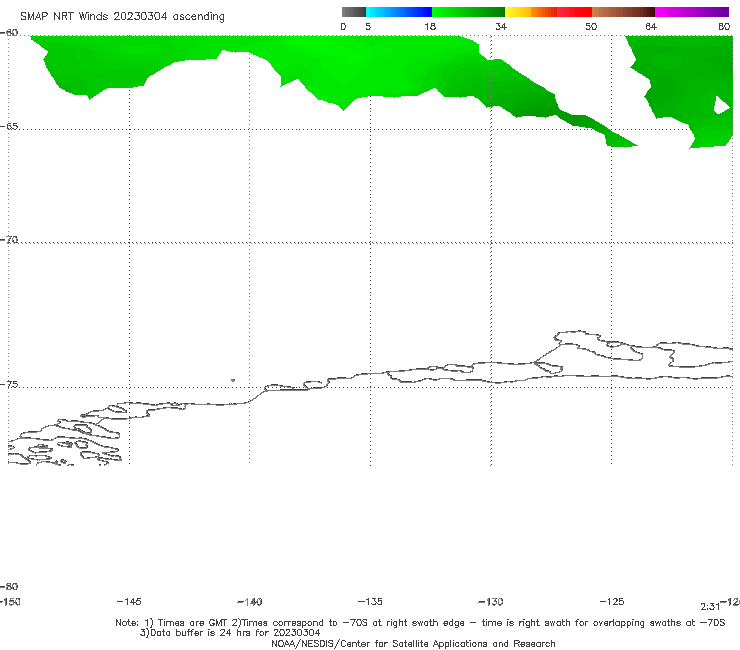Click the blue segment of the wind color bar

pyautogui.click(x=399, y=12)
